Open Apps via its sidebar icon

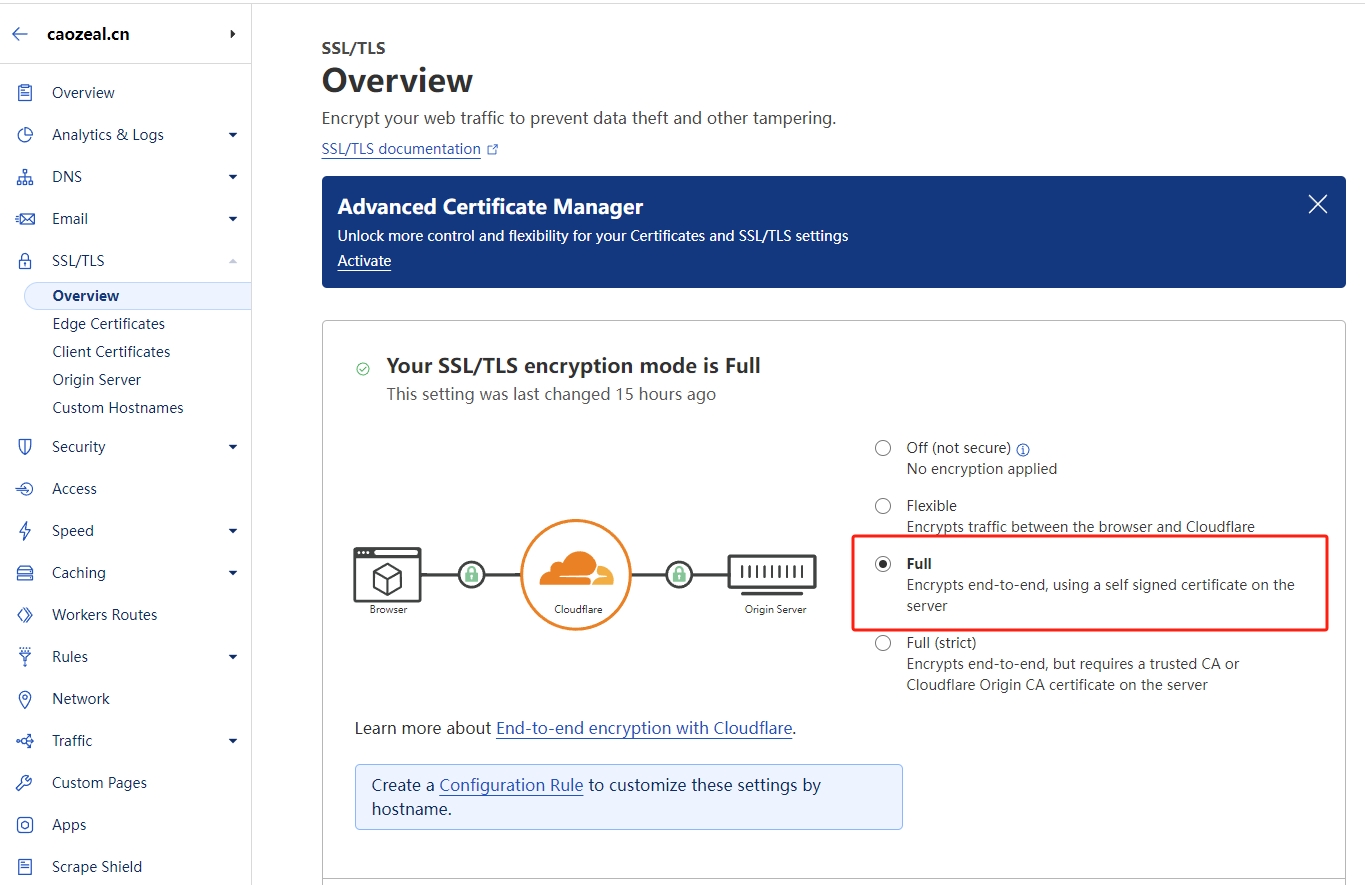(x=27, y=824)
